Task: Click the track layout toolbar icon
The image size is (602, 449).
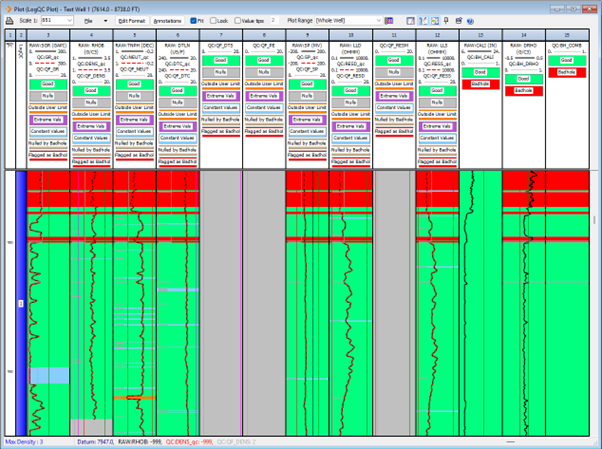Action: point(435,21)
